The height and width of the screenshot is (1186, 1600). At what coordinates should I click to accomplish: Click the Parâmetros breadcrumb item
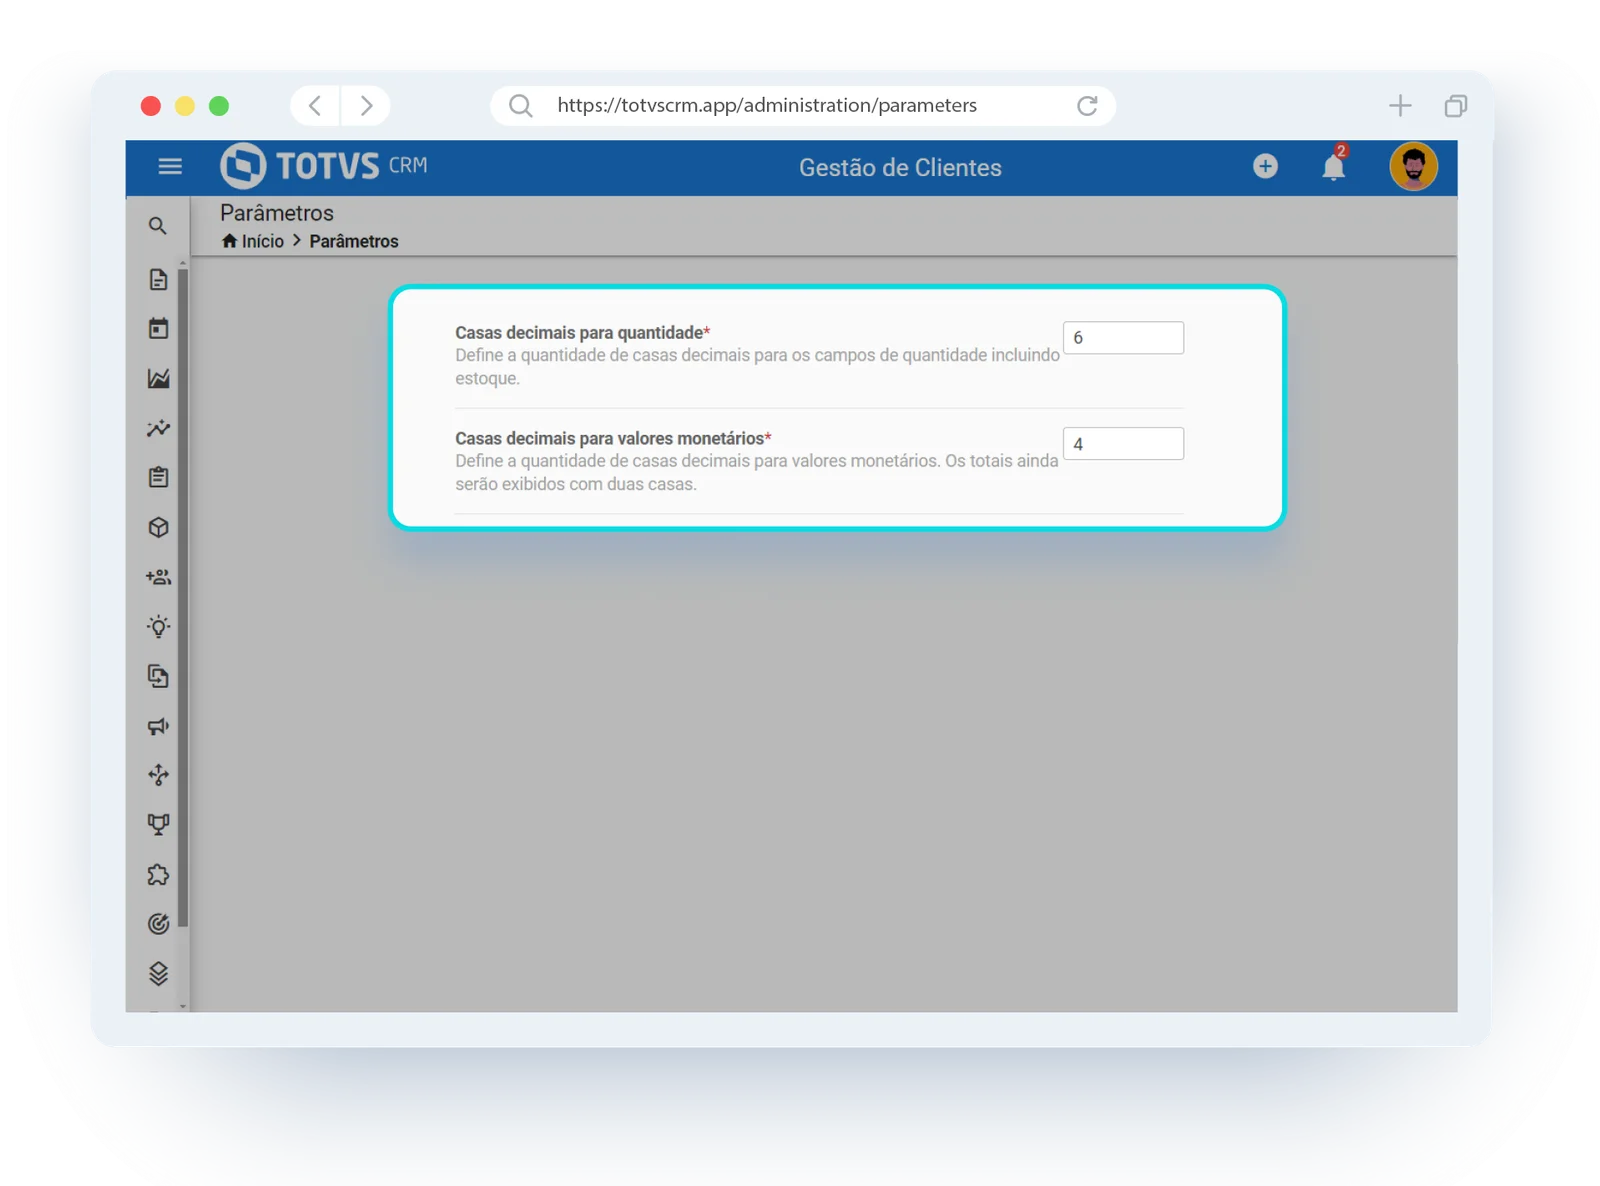tap(354, 241)
